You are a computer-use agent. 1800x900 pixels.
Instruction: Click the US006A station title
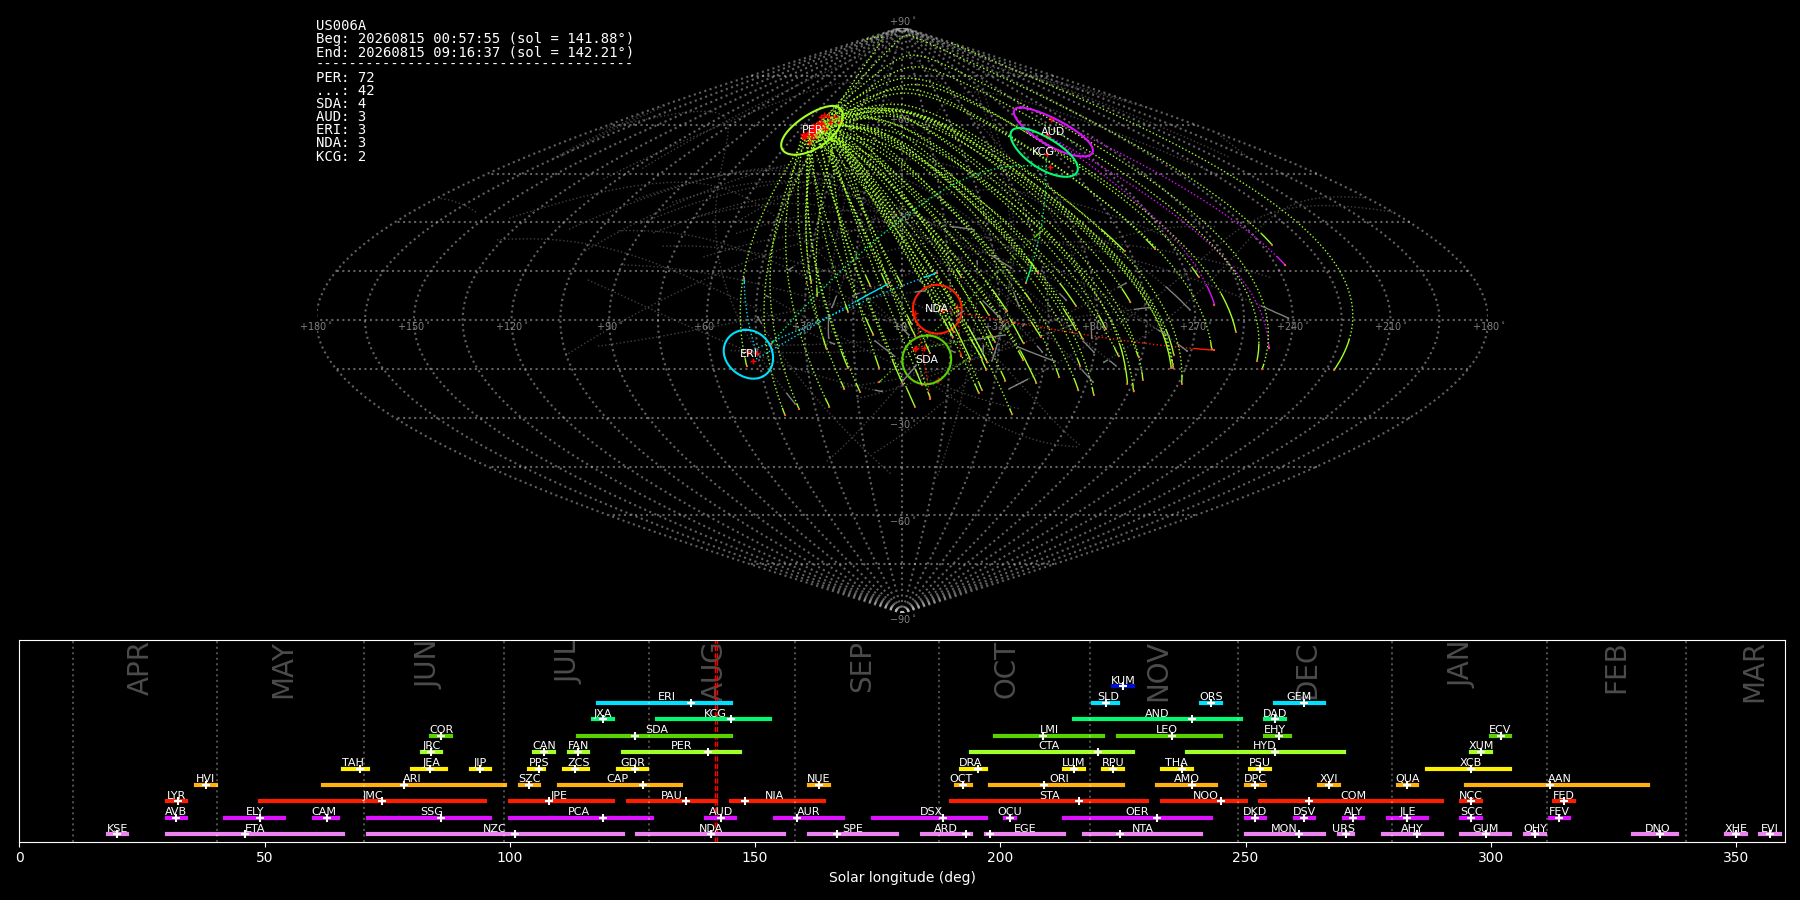(x=341, y=26)
